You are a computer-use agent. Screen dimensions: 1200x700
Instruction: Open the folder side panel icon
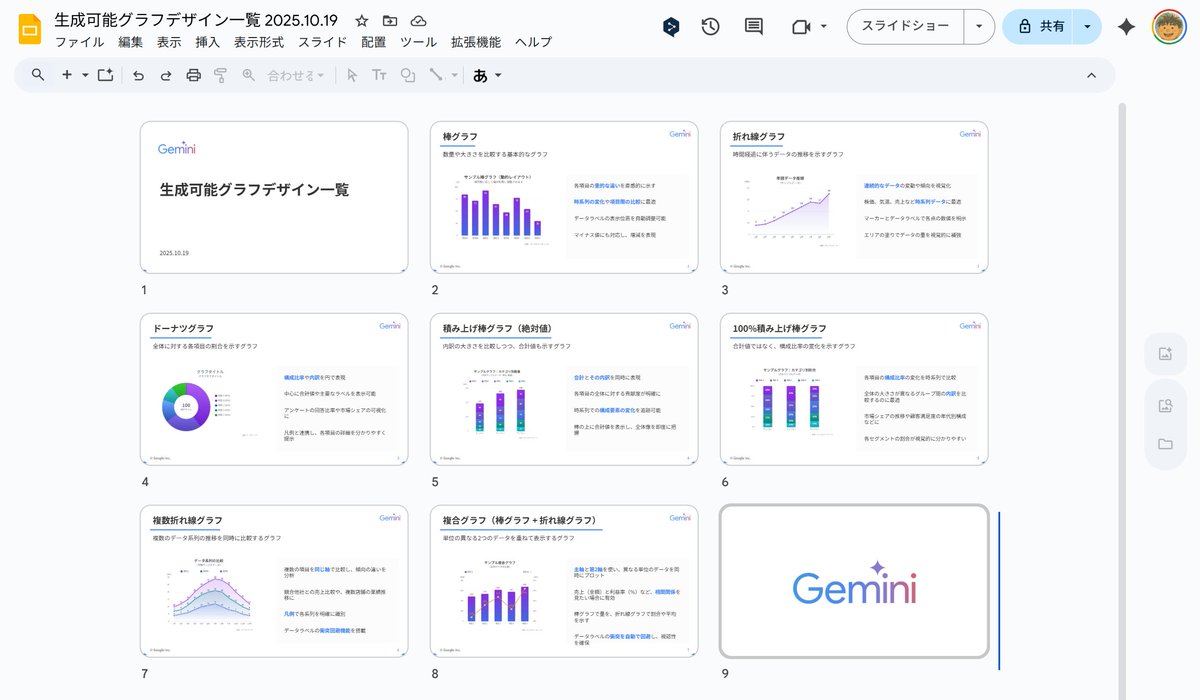(x=1165, y=444)
